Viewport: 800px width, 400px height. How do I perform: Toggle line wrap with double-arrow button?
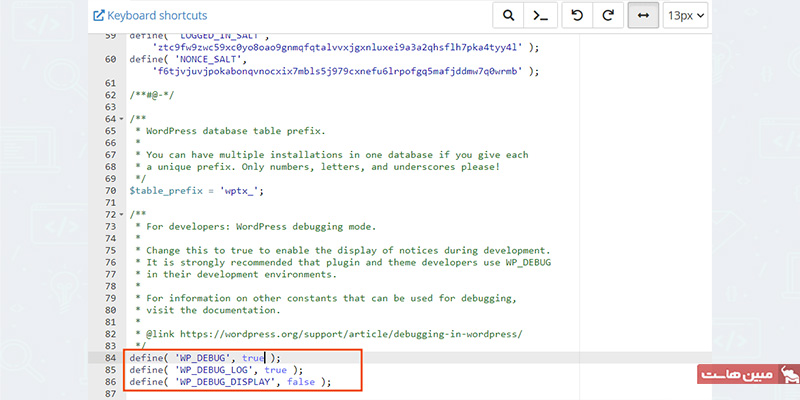(642, 16)
